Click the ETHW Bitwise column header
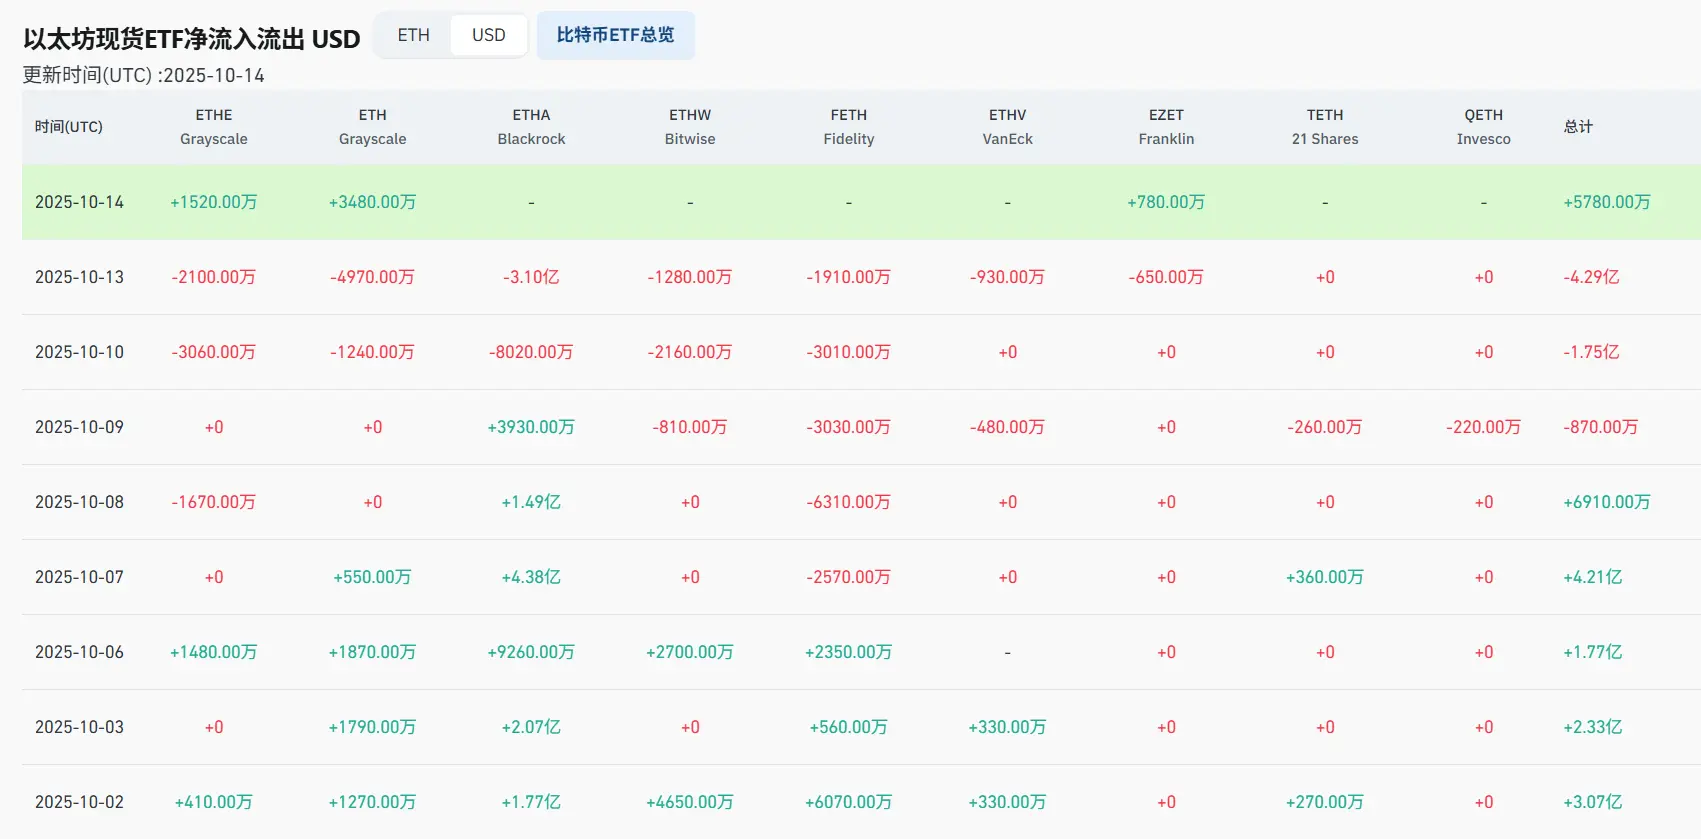The height and width of the screenshot is (839, 1701). coord(690,127)
